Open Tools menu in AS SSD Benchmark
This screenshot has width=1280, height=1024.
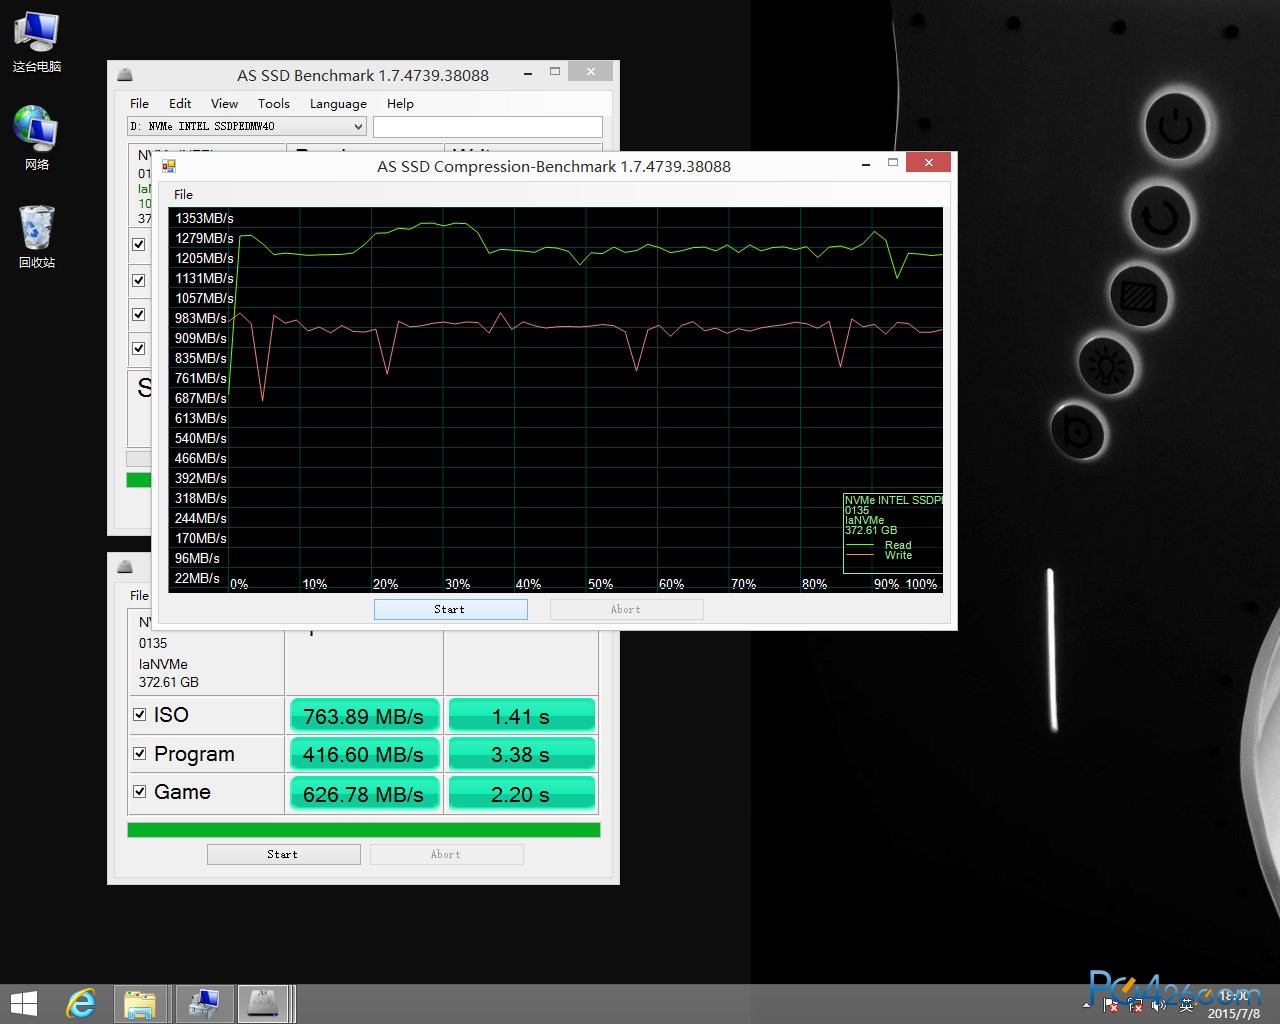coord(273,103)
